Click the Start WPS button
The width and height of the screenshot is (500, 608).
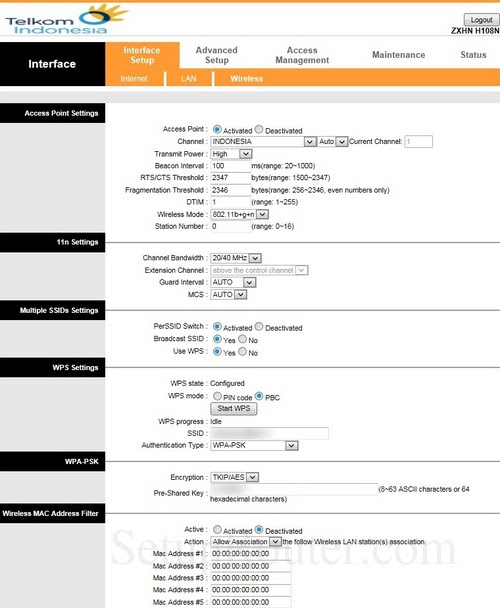pos(234,408)
